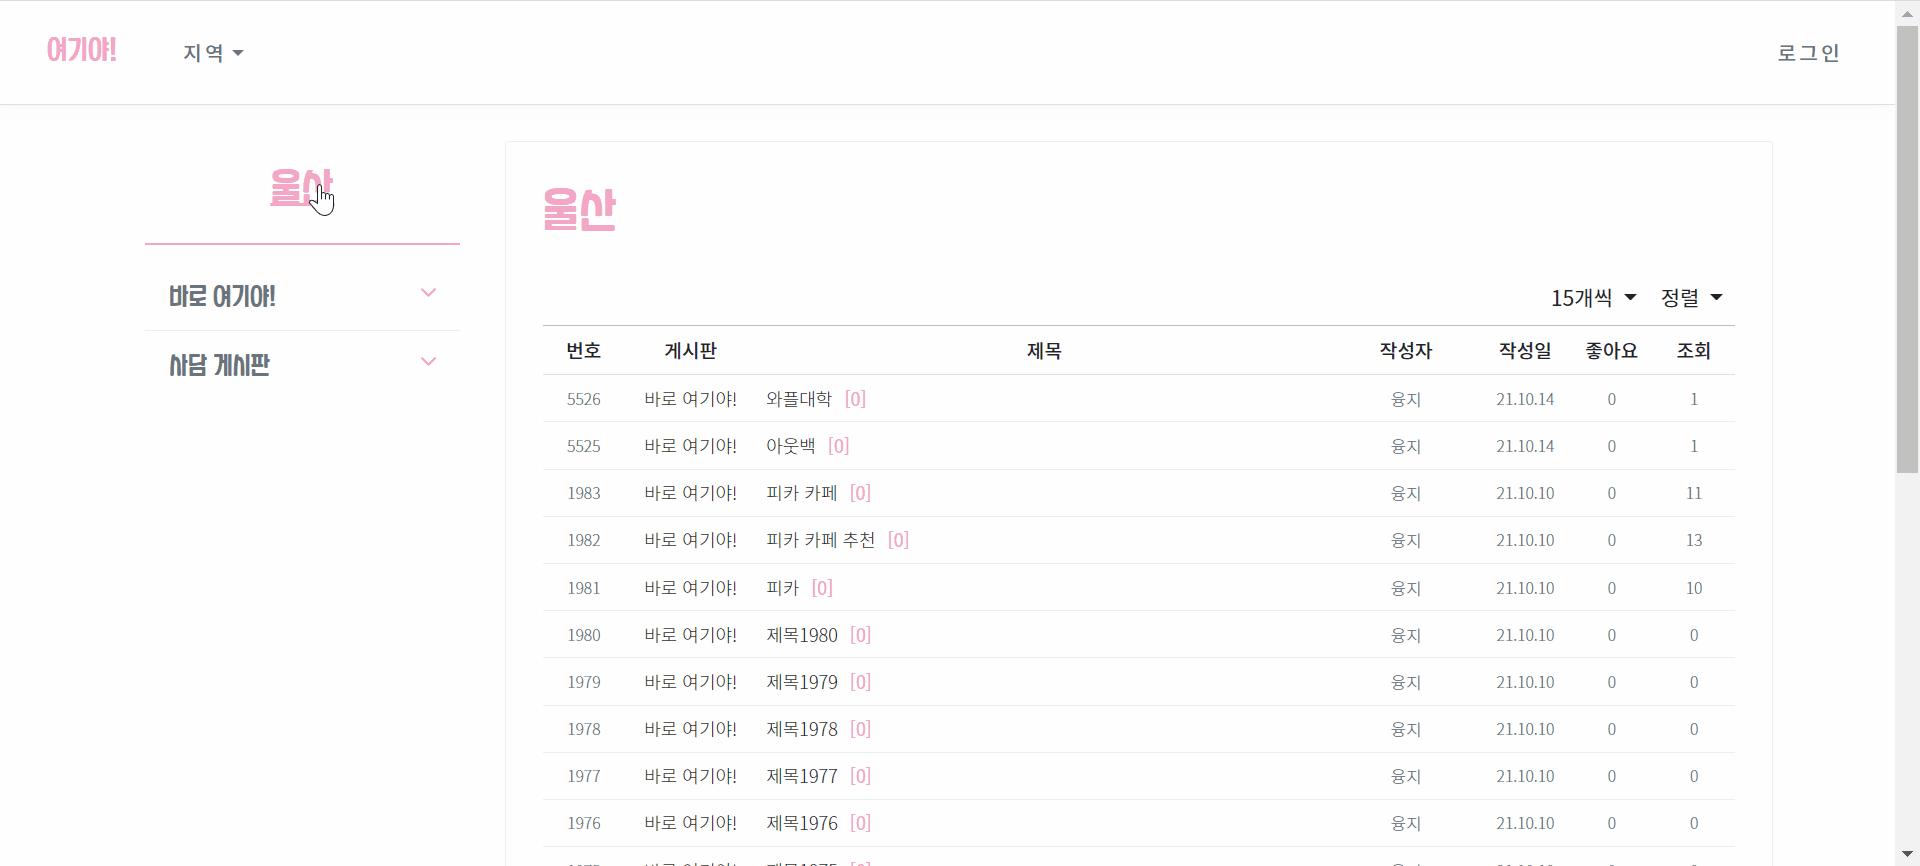Open post titled 와플대학
1920x866 pixels.
coord(799,399)
